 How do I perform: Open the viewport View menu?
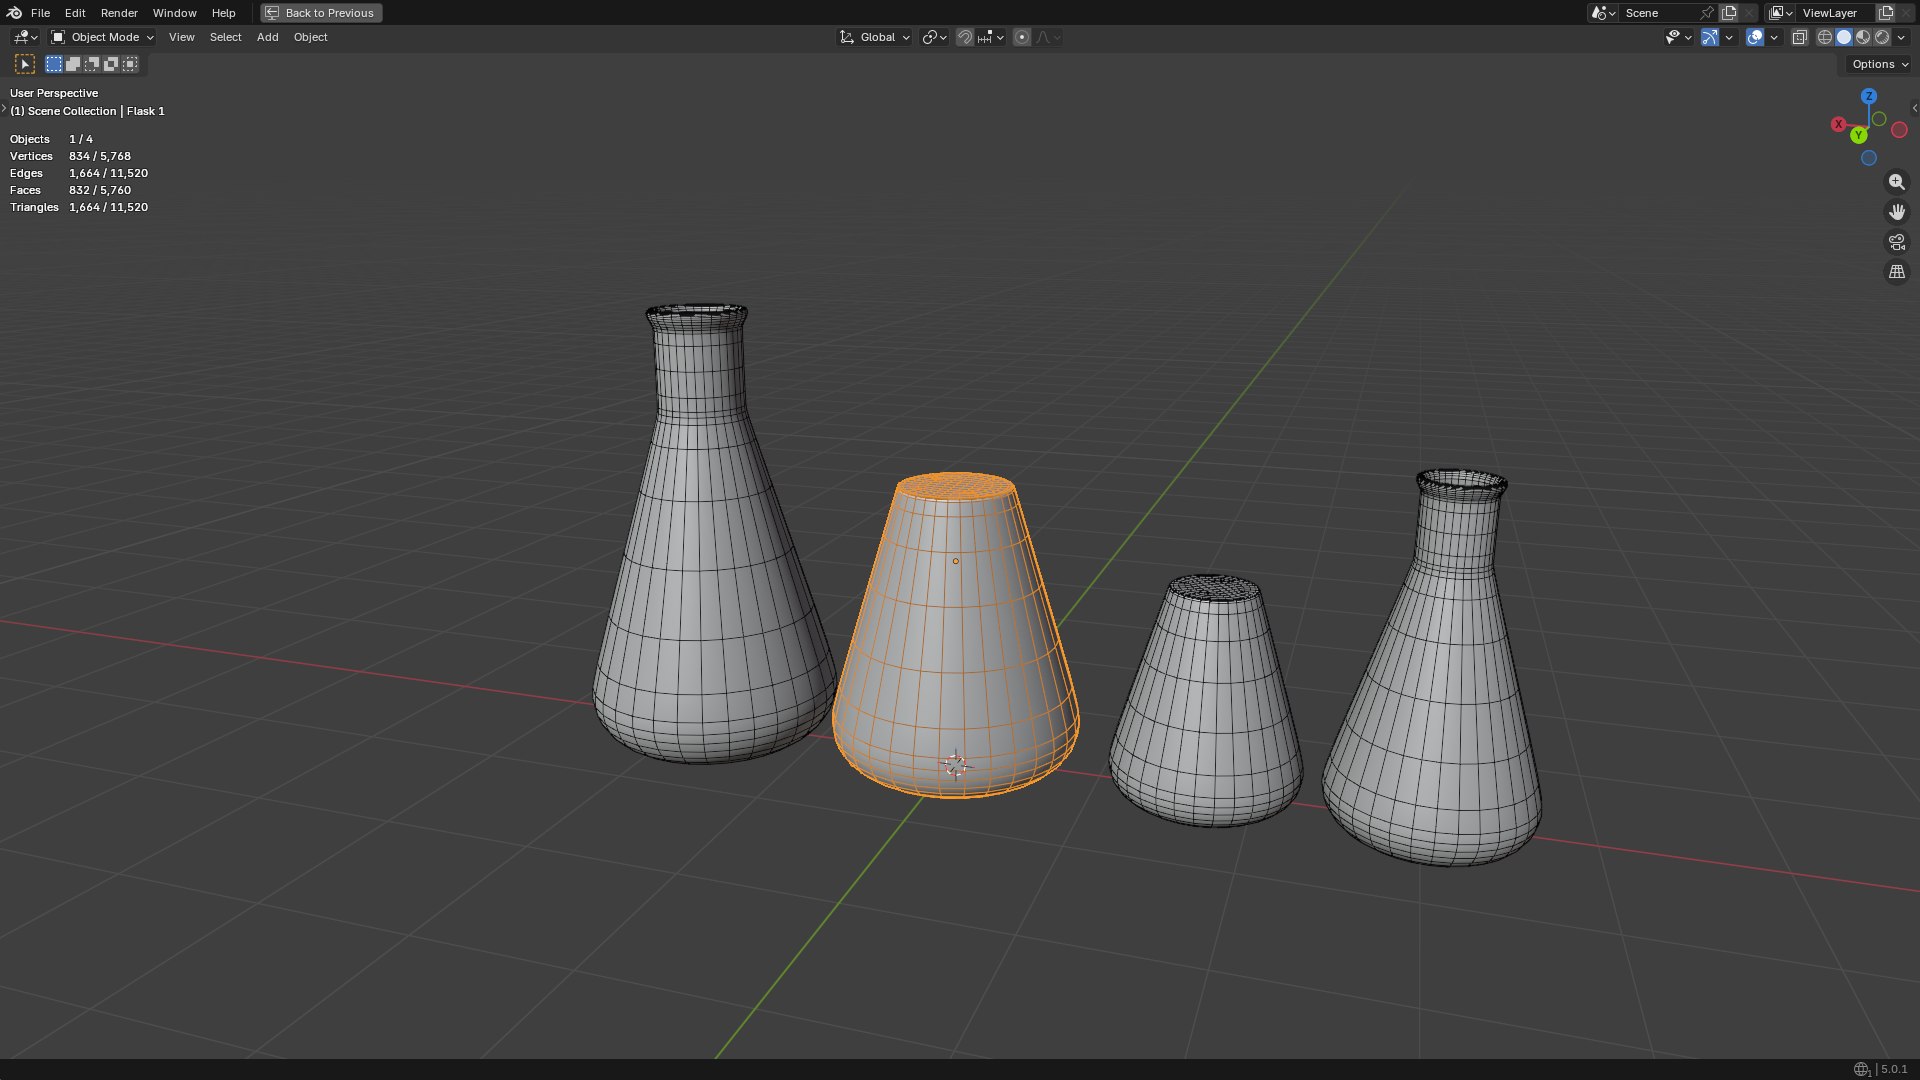[181, 37]
